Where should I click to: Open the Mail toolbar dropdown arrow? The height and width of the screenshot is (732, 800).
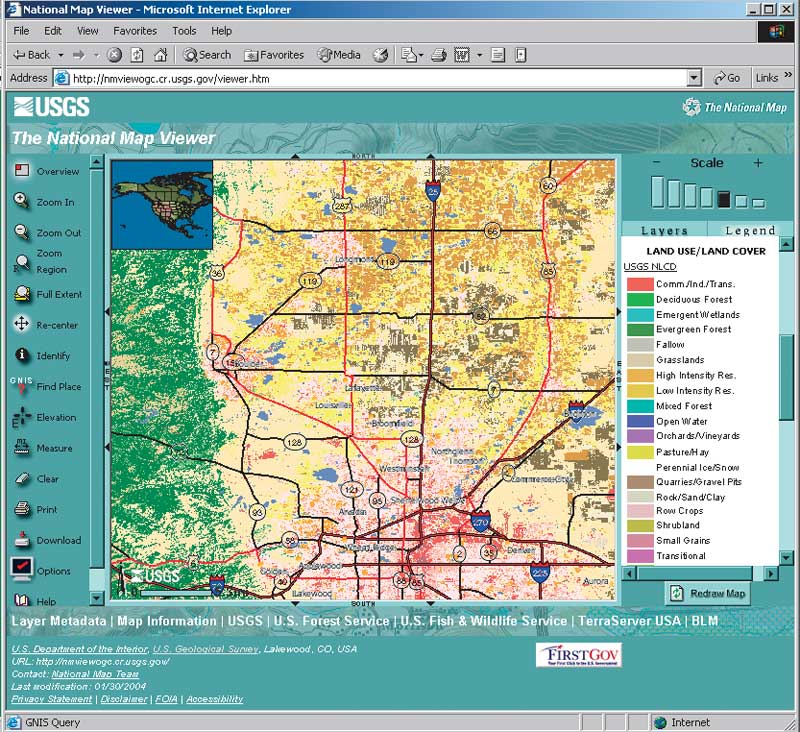tap(421, 55)
